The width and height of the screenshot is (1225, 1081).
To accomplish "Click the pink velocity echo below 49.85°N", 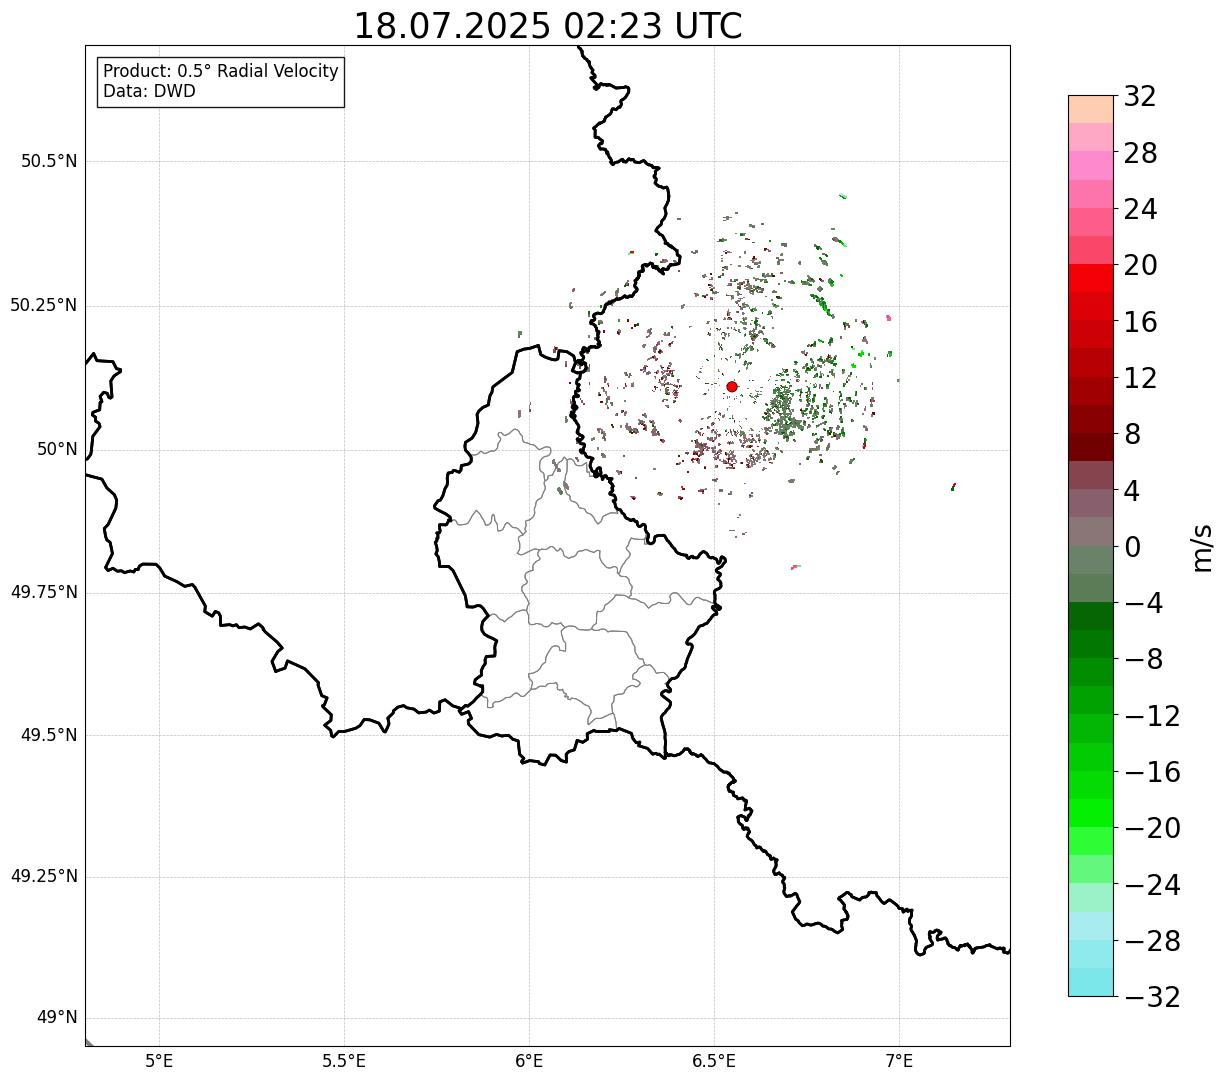I will pyautogui.click(x=795, y=567).
